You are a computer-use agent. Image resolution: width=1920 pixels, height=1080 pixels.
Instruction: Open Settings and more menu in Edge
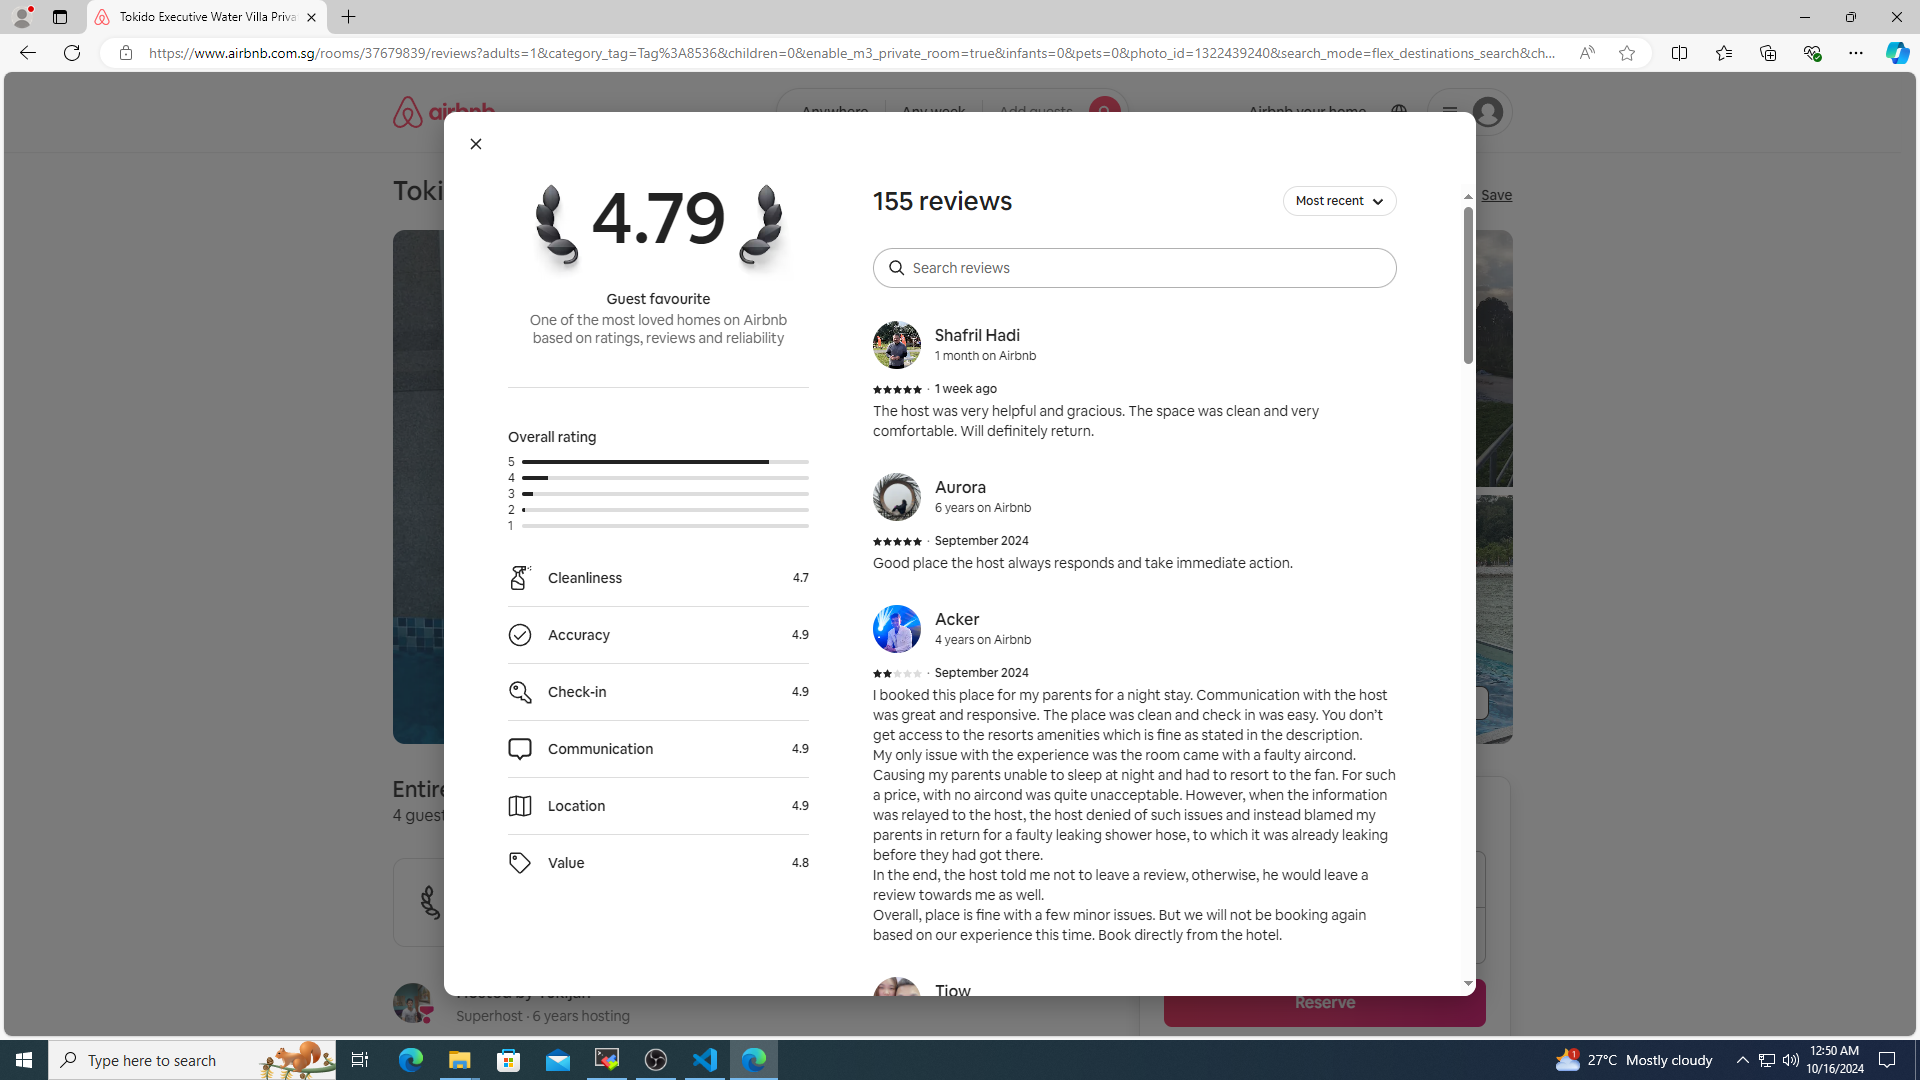point(1855,53)
